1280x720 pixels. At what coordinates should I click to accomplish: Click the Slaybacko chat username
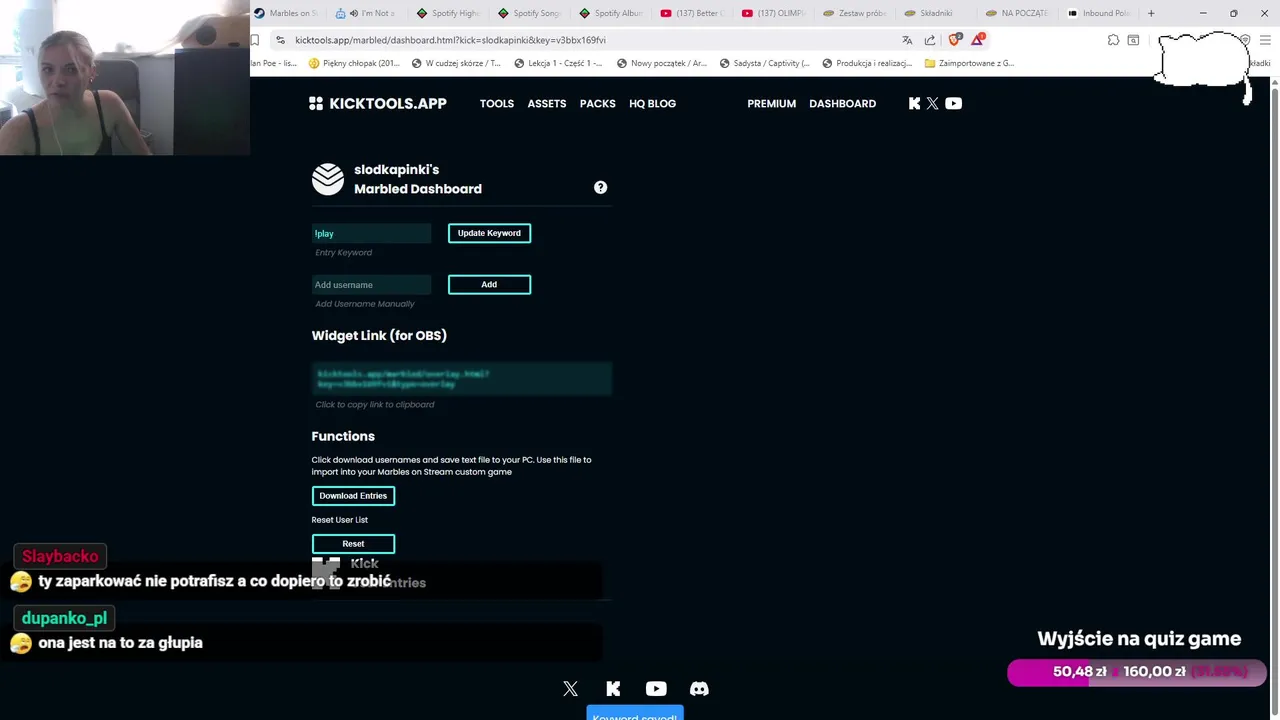60,556
